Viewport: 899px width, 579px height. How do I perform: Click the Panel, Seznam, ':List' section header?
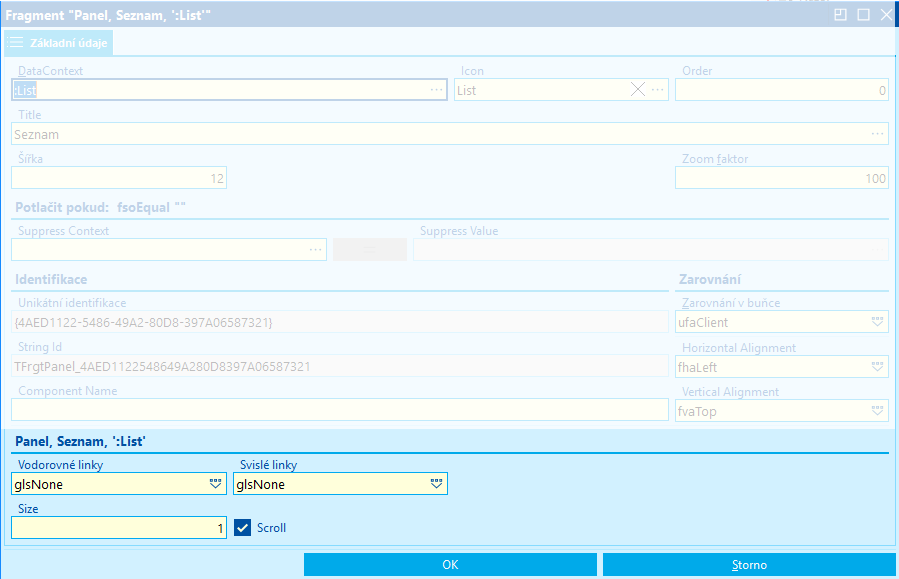(x=80, y=441)
